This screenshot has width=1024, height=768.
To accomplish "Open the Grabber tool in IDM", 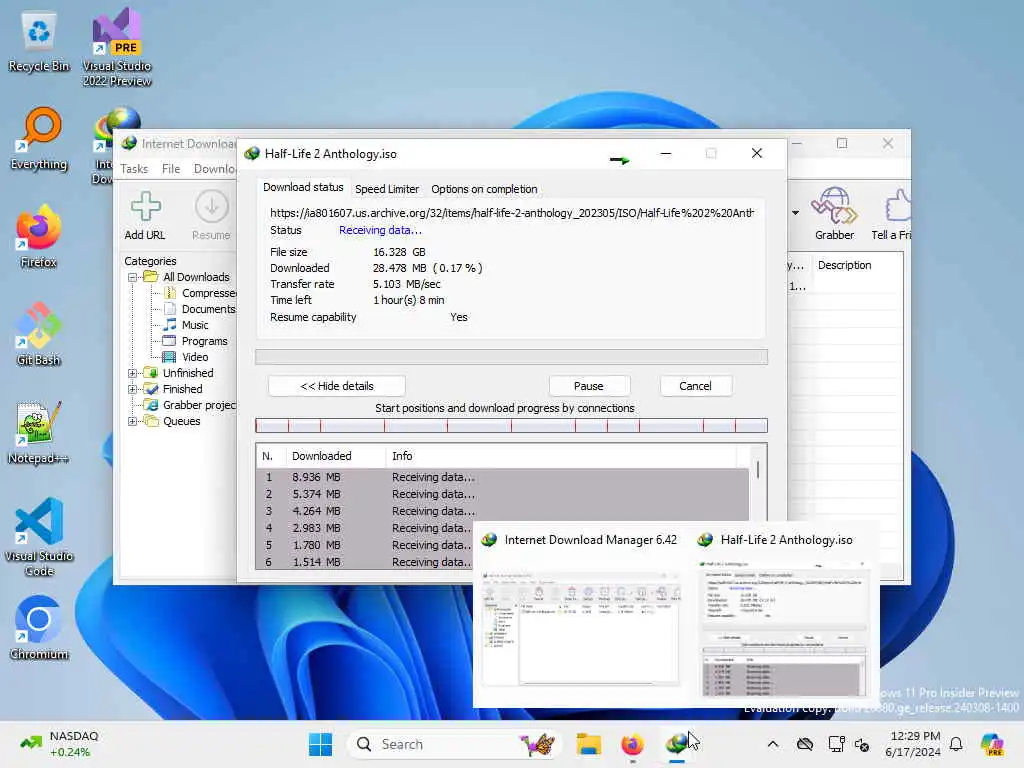I will click(x=834, y=214).
